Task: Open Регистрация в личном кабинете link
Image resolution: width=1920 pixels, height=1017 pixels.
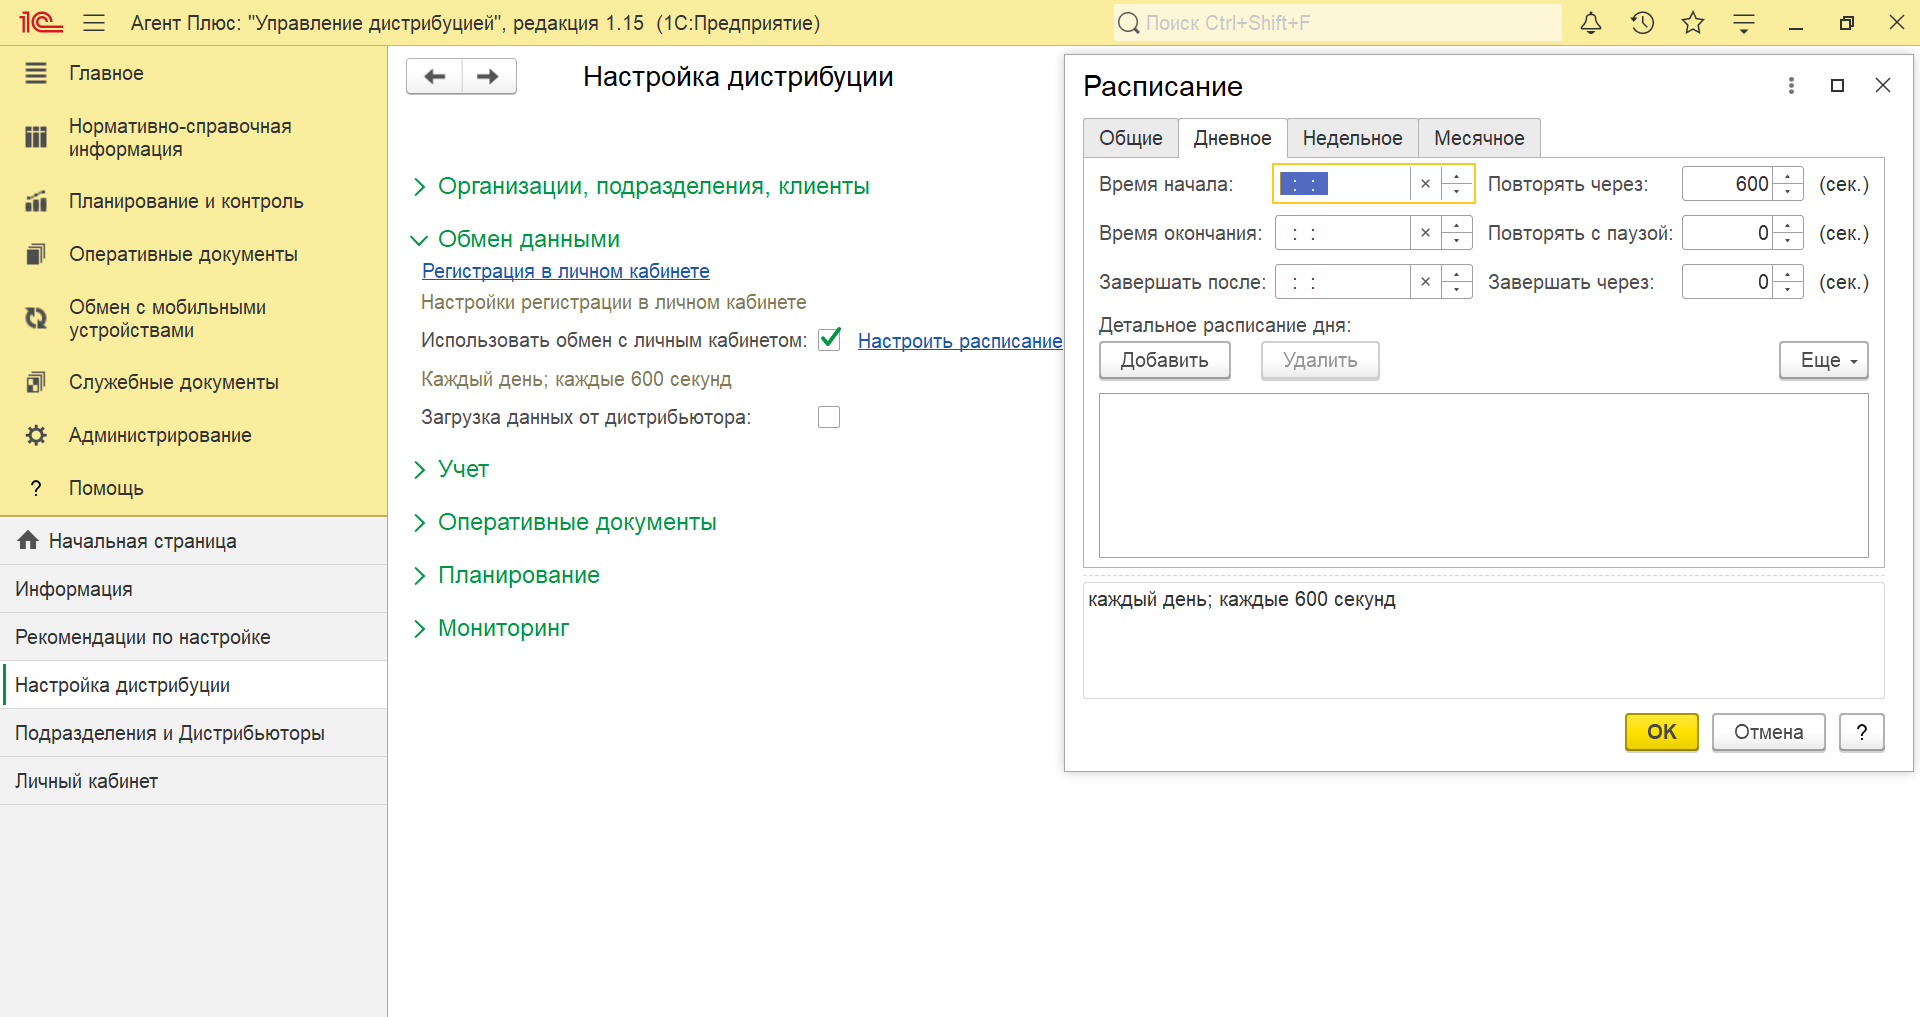Action: [x=565, y=271]
